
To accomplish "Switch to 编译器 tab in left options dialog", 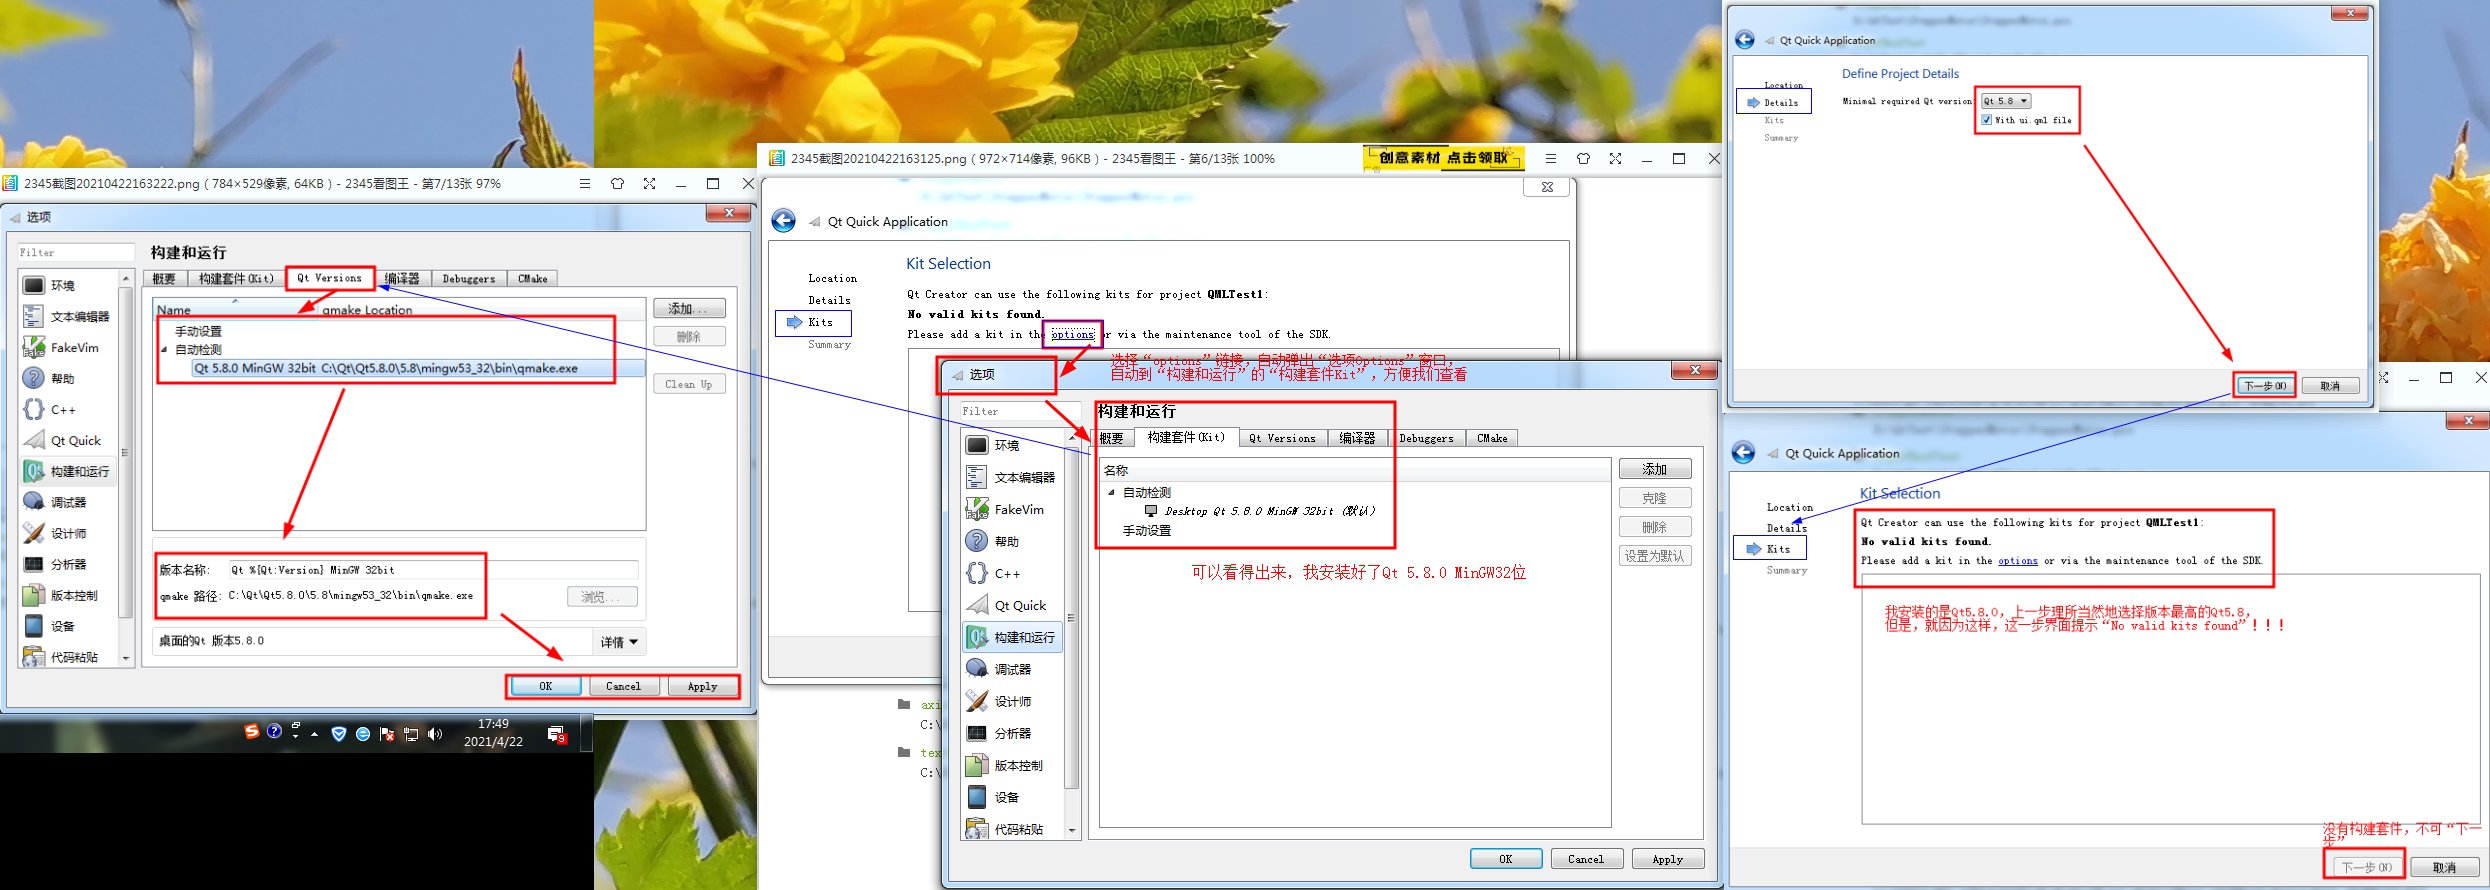I will 402,279.
